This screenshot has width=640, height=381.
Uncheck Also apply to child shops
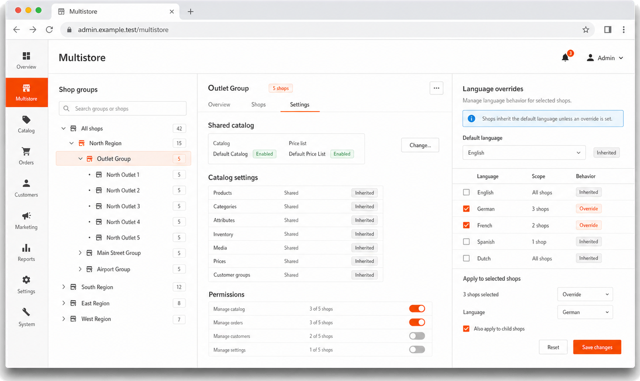[x=466, y=329]
